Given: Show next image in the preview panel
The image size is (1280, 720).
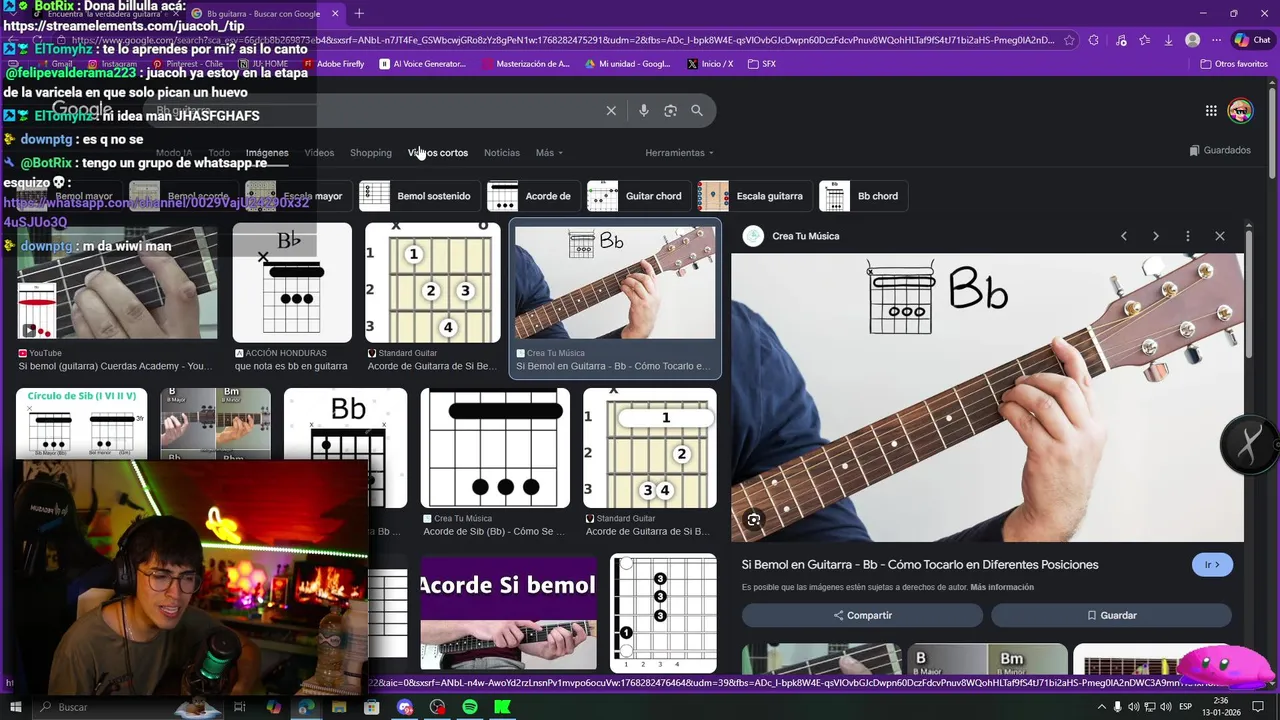Looking at the screenshot, I should pos(1156,236).
